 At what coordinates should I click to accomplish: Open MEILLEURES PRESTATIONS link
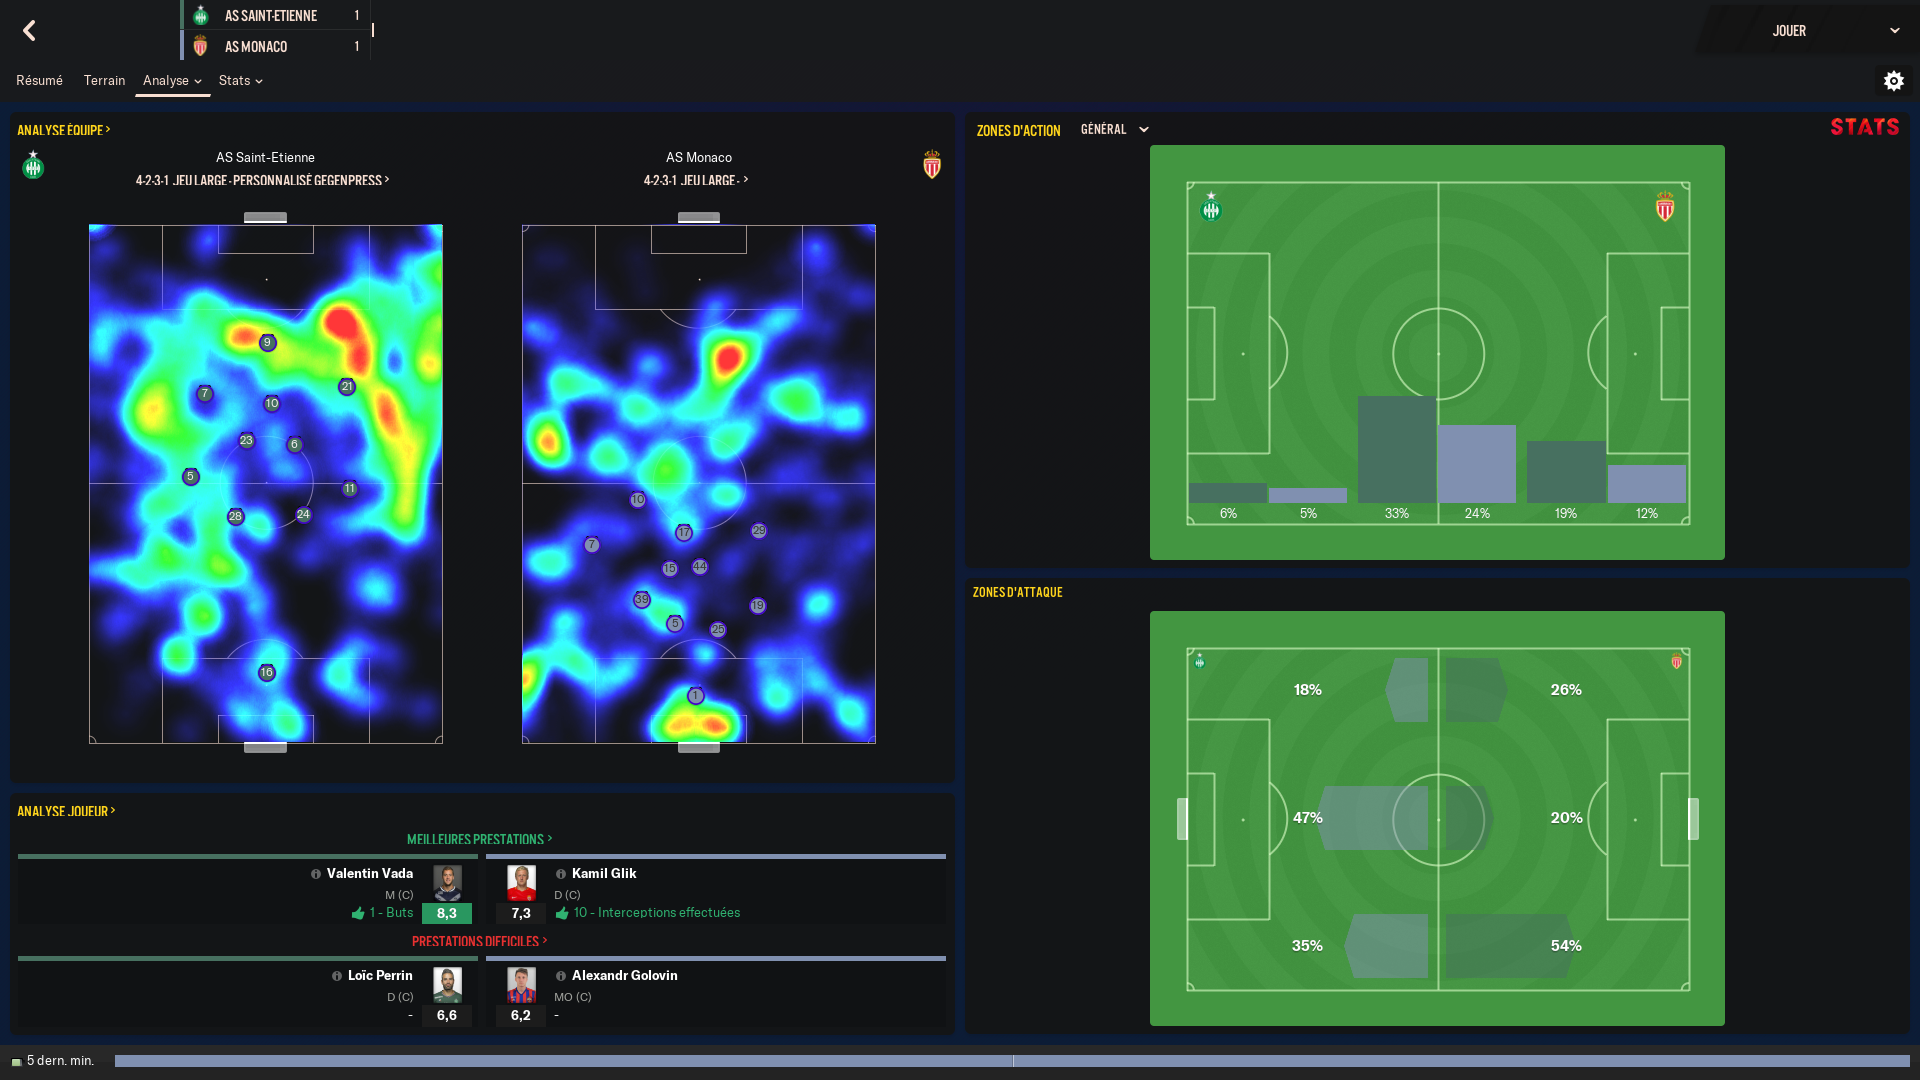coord(479,839)
